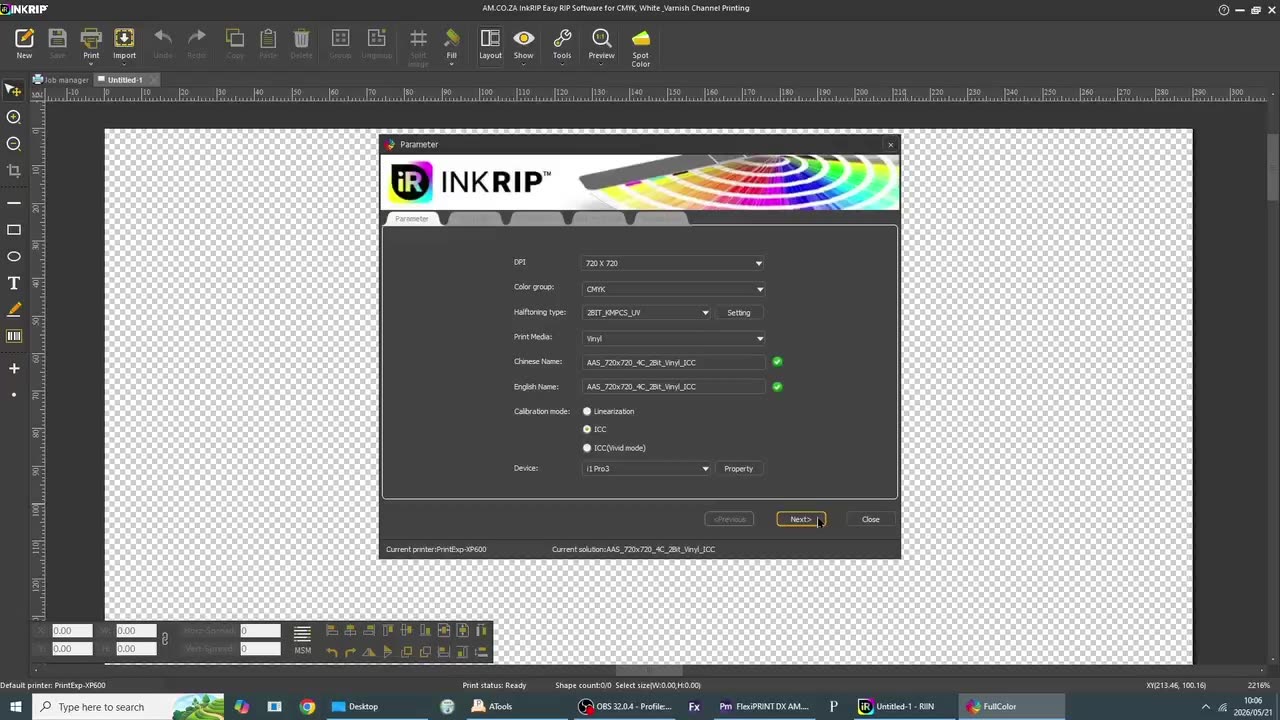Click the Horz-Spread value field
This screenshot has width=1280, height=720.
coord(260,631)
